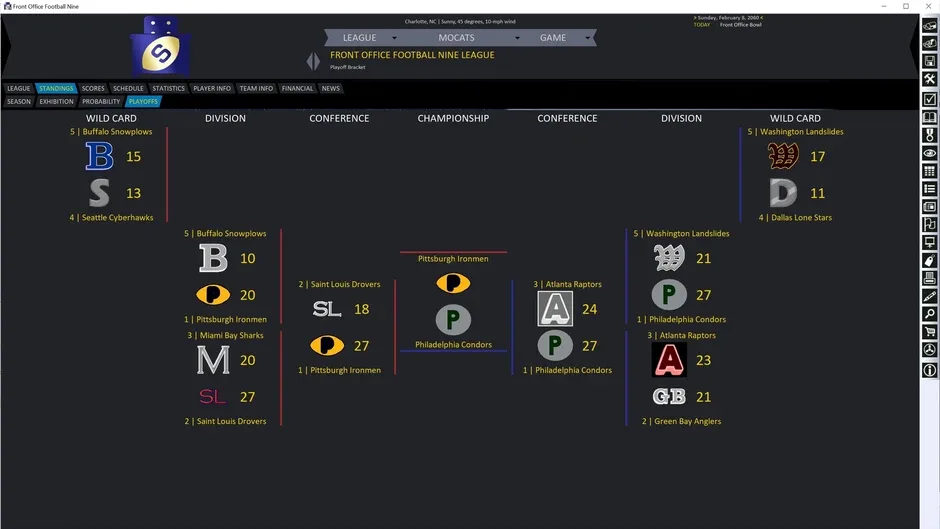Click the medal awards icon
The height and width of the screenshot is (529, 940).
929,135
